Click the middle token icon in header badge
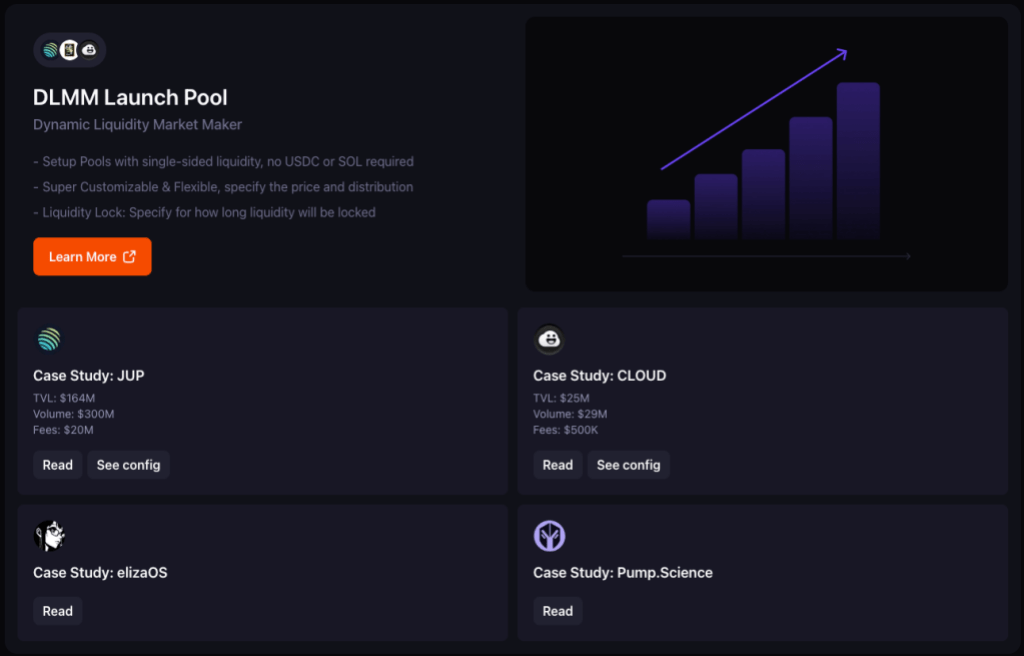 69,50
